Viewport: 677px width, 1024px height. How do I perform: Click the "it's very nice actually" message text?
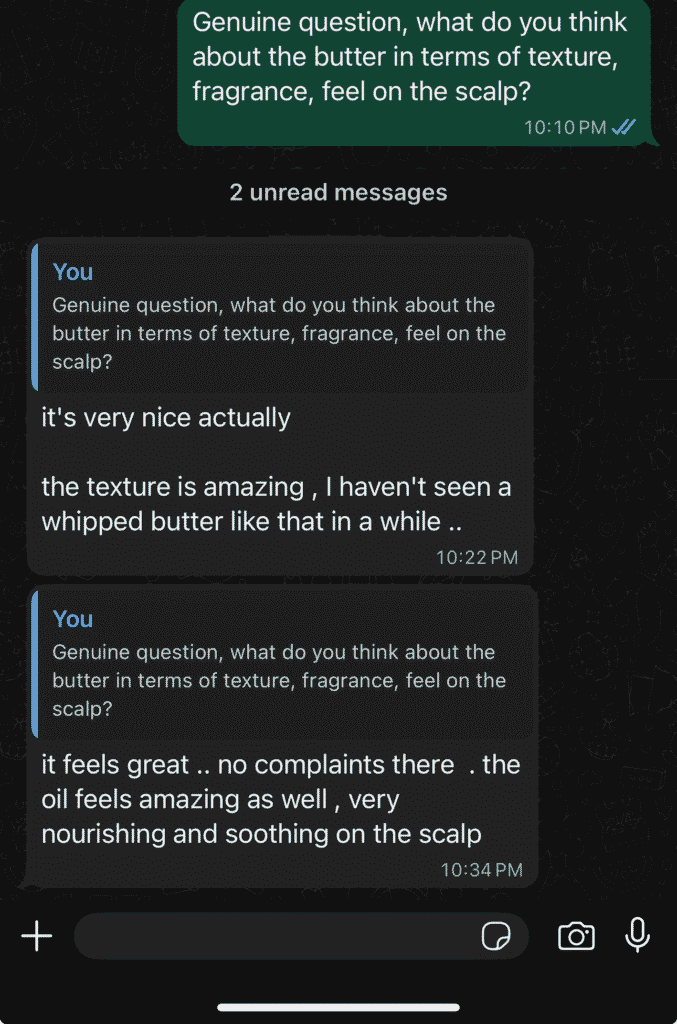coord(166,417)
